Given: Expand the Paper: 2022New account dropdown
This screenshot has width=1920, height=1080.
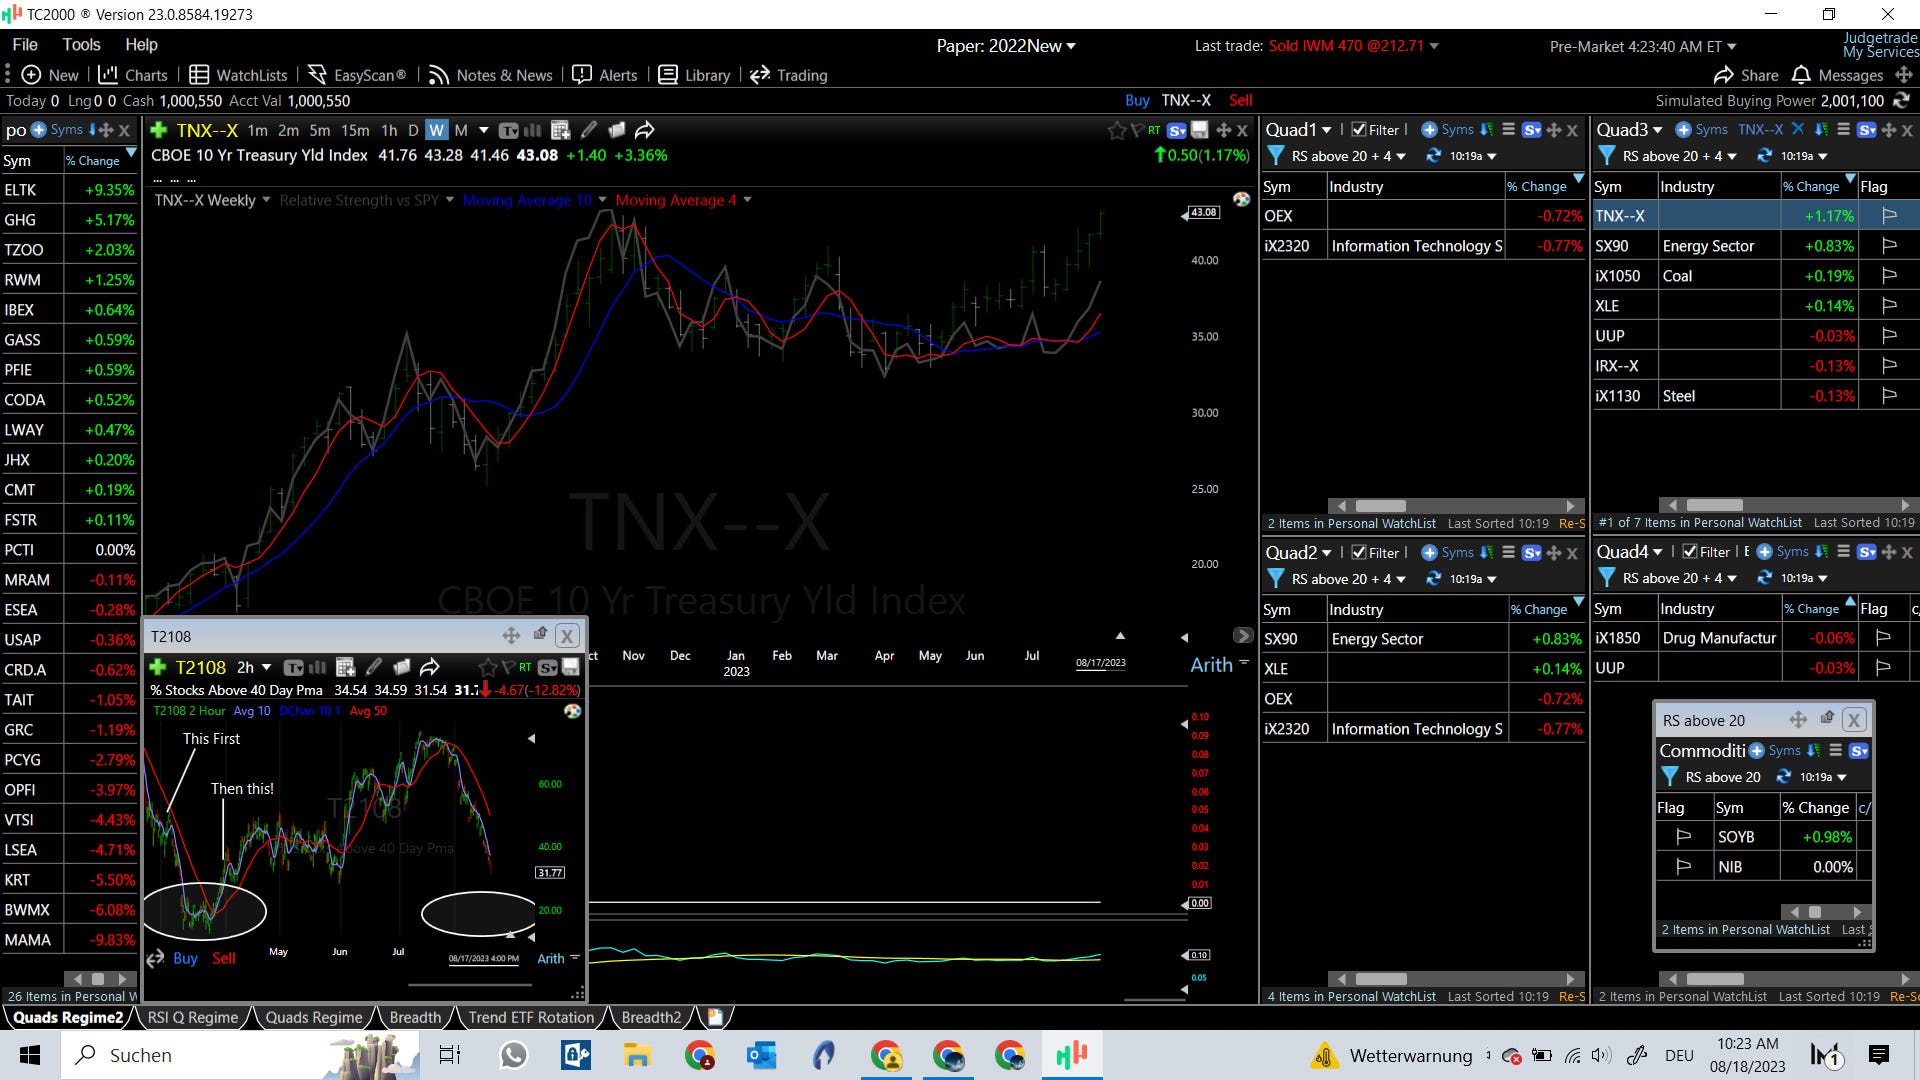Looking at the screenshot, I should point(1071,46).
